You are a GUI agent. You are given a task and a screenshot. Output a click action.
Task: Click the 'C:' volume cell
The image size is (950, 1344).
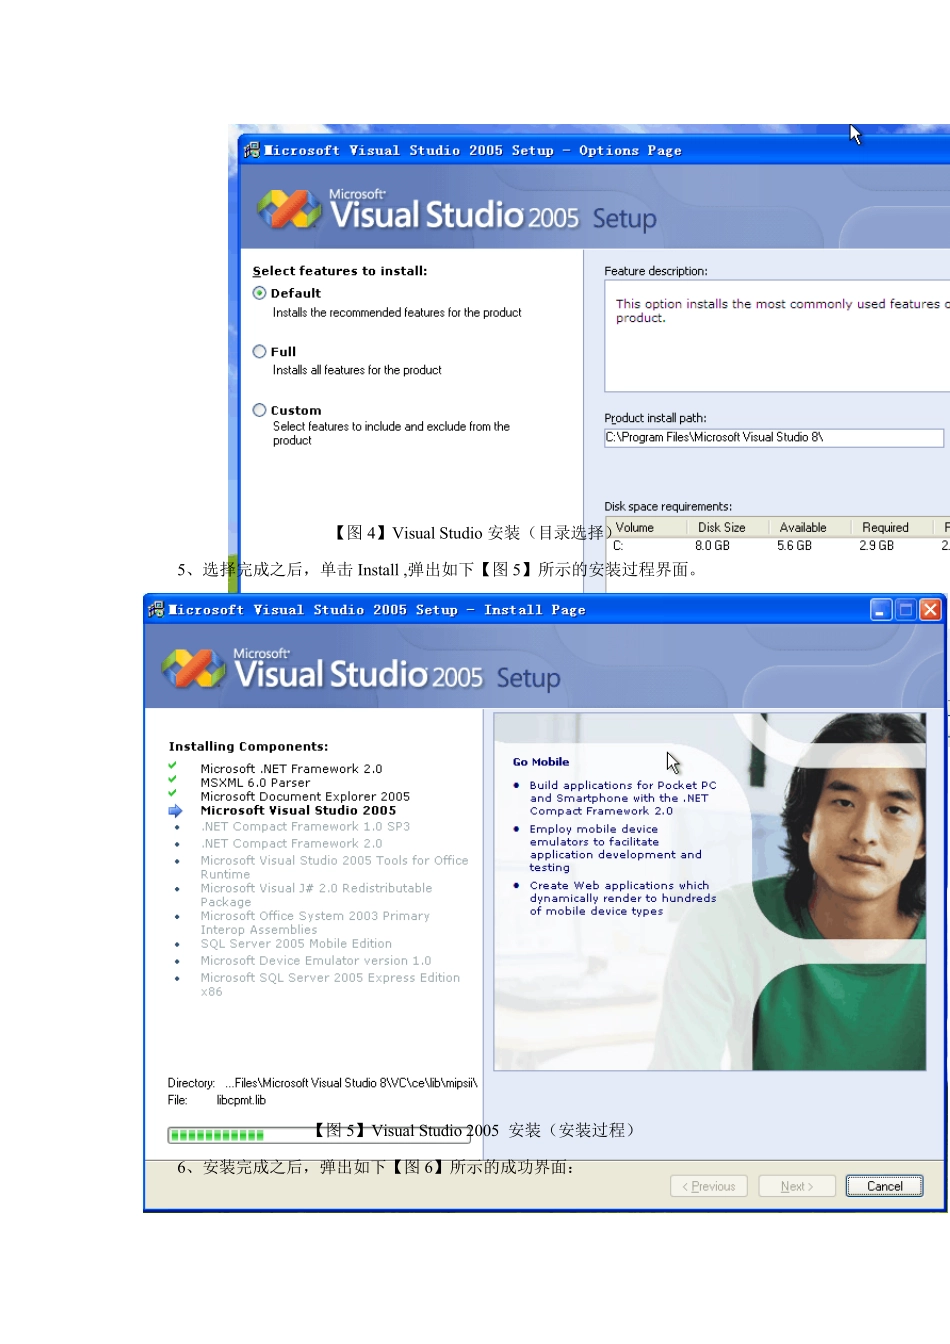point(618,546)
